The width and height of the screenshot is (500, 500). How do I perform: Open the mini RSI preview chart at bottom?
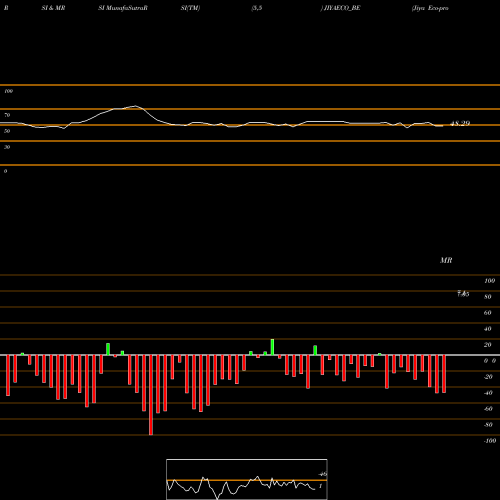[x=247, y=479]
